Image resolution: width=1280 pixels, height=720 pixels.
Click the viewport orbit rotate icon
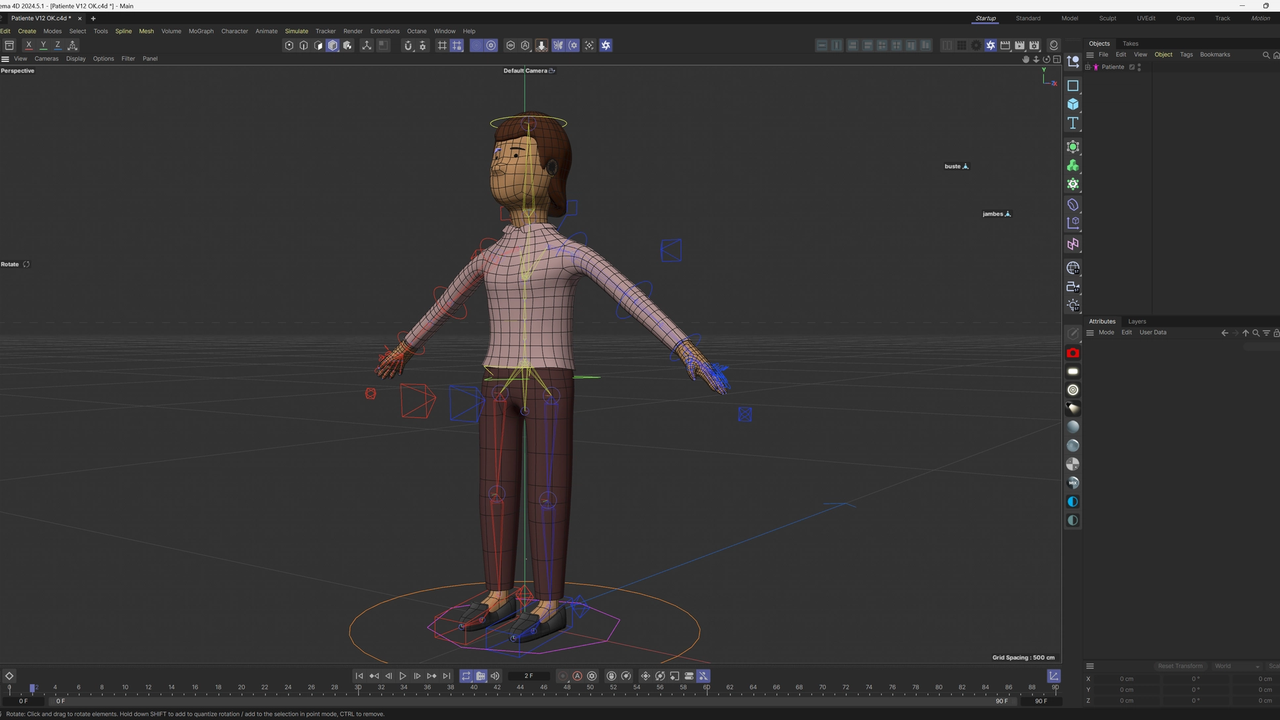click(x=1046, y=59)
